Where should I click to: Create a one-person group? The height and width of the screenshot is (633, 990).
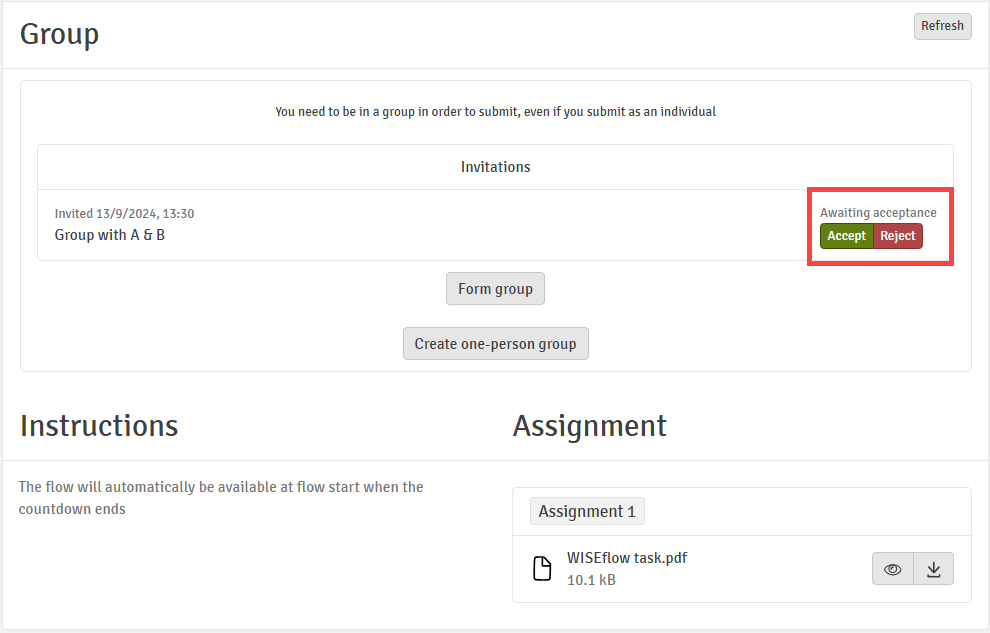496,343
